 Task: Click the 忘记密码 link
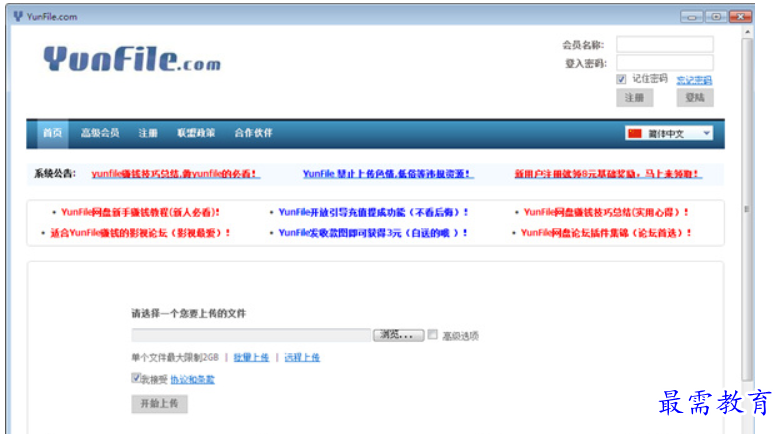point(694,80)
